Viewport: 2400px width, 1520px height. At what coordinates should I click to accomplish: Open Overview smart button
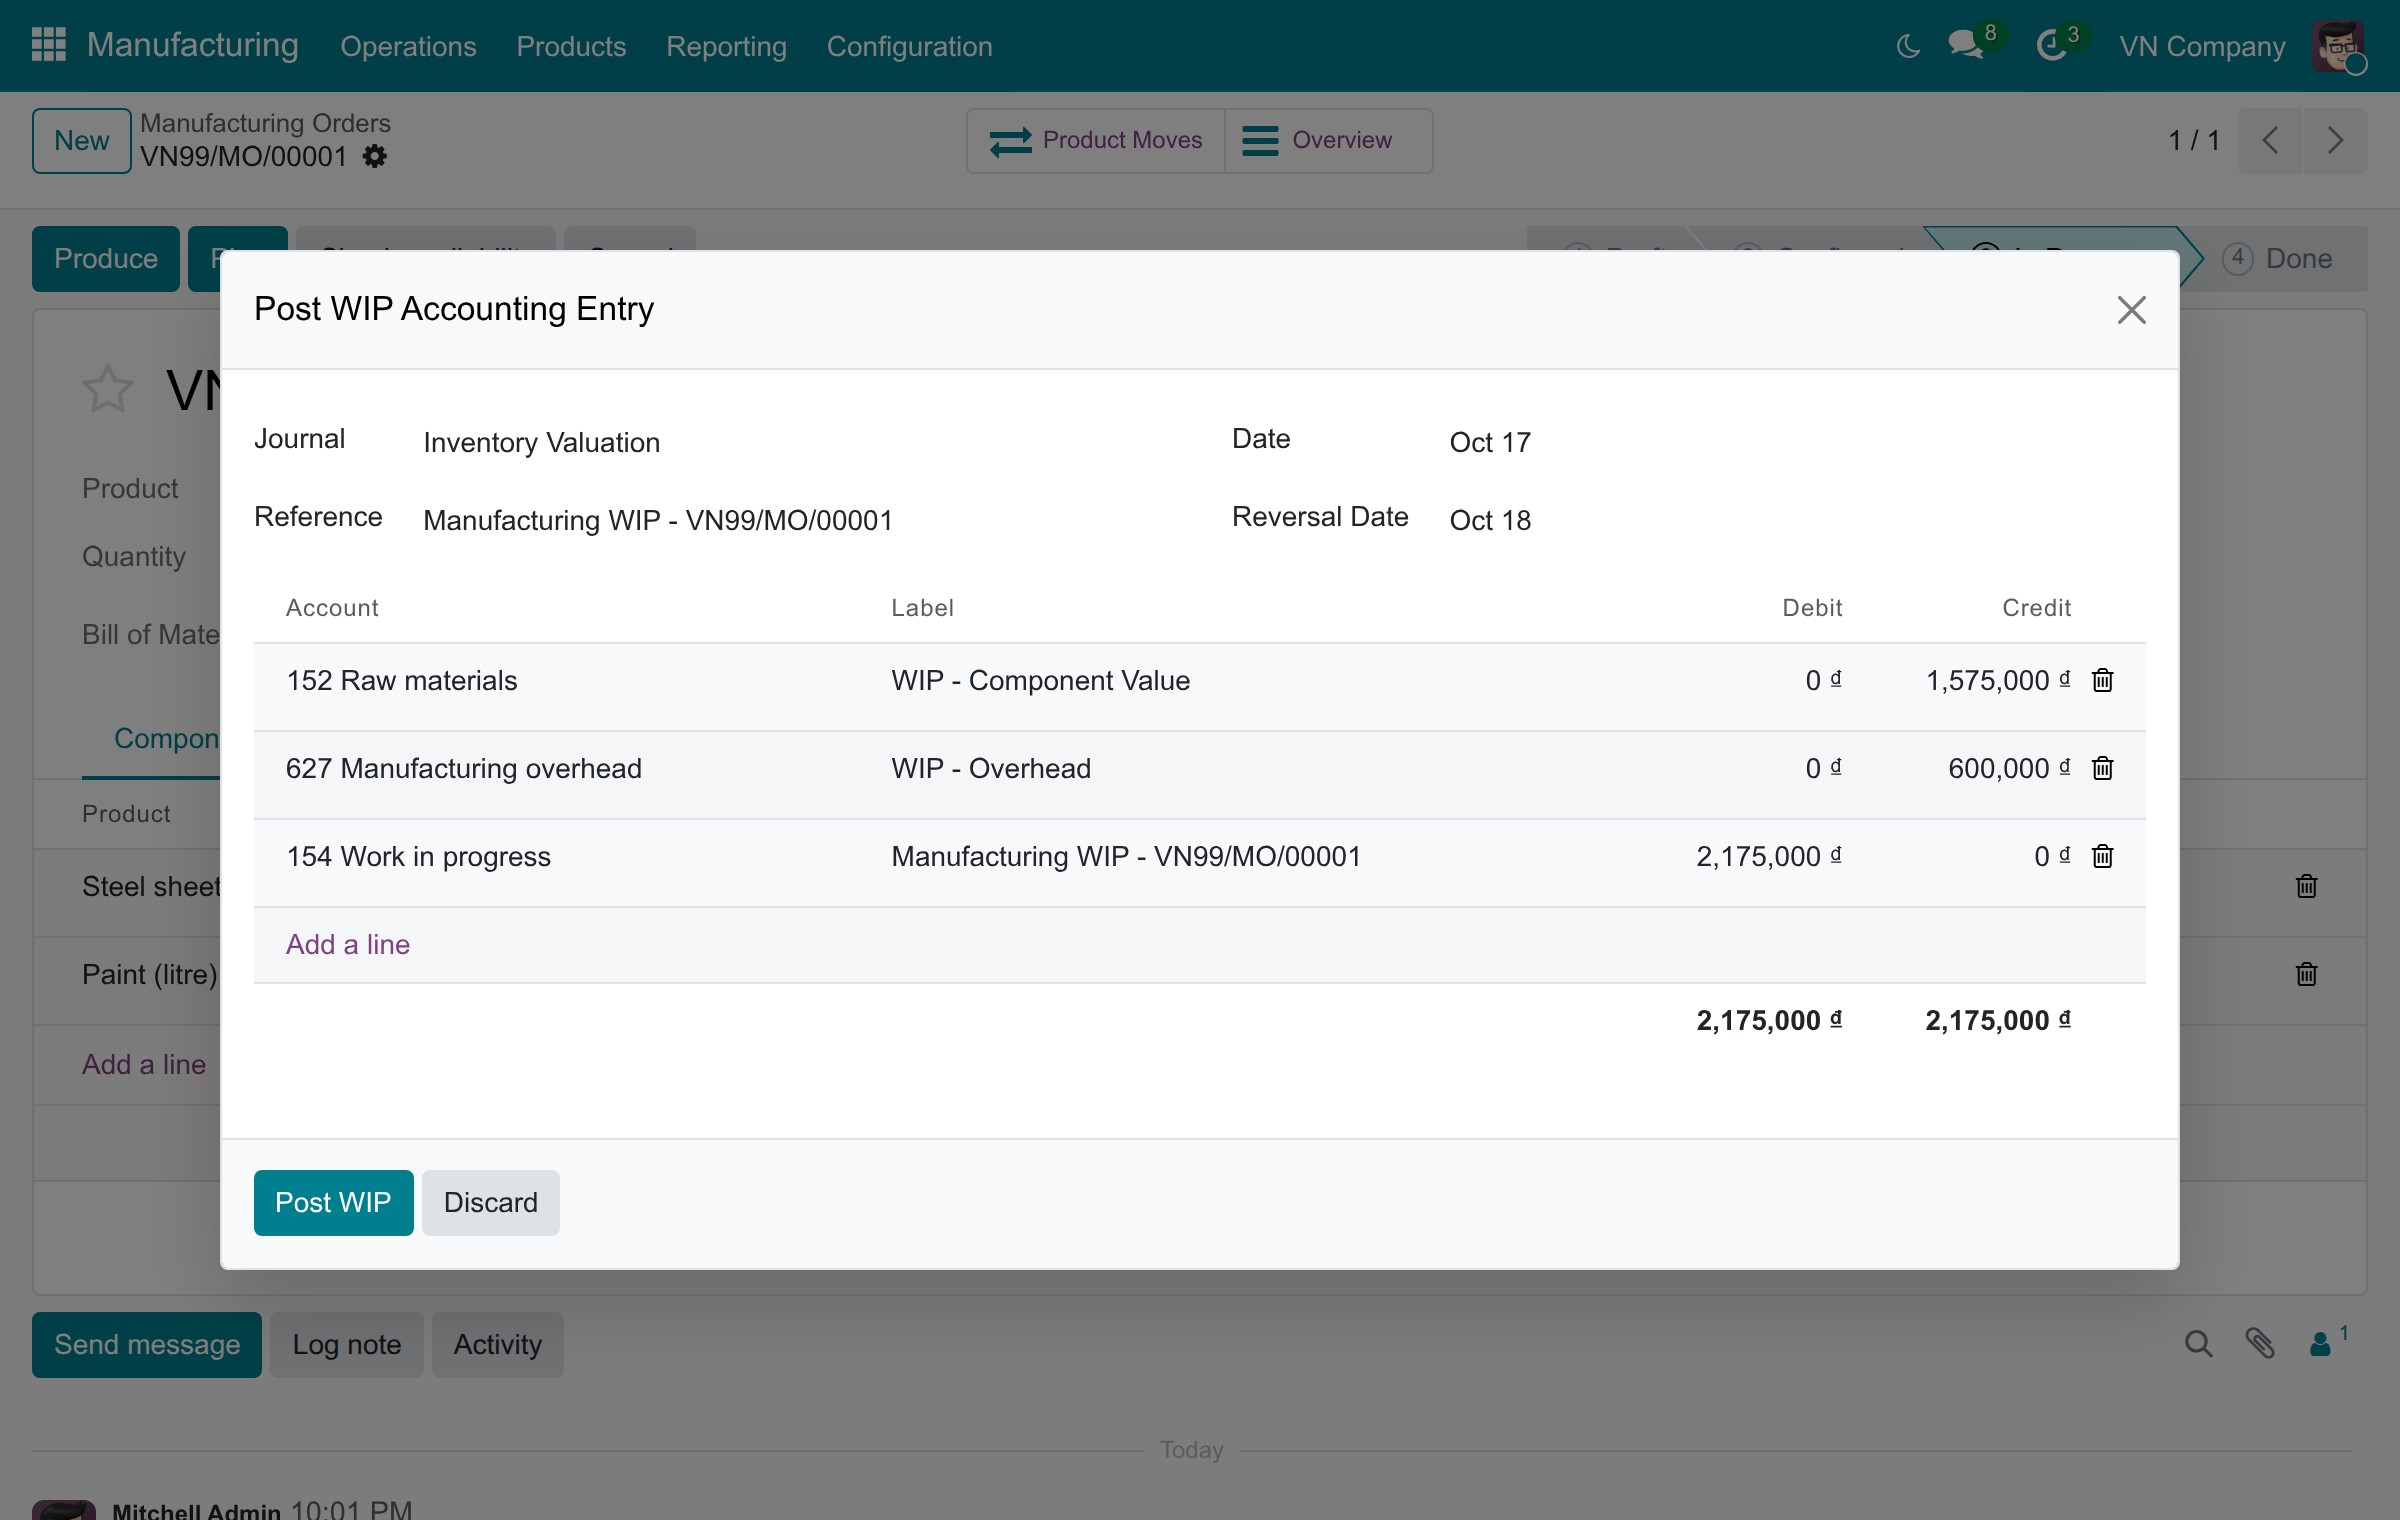click(x=1328, y=140)
